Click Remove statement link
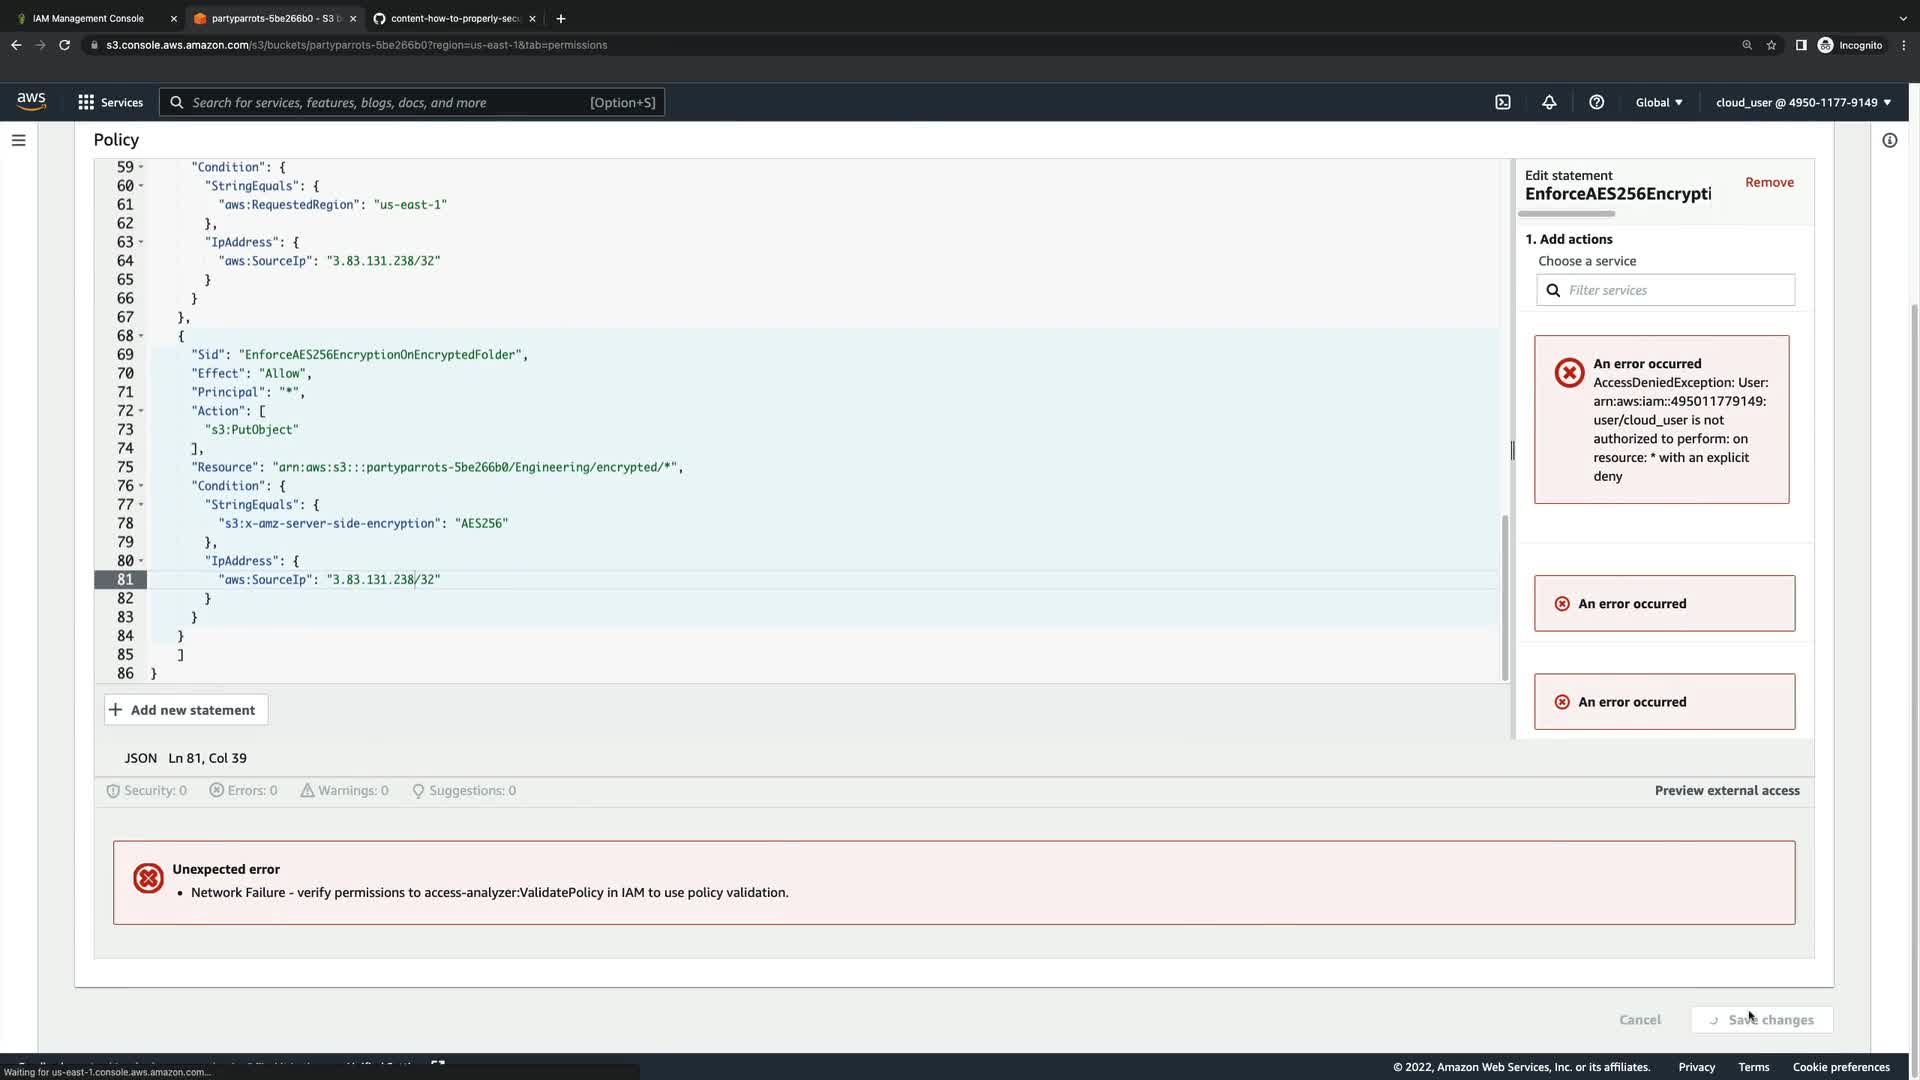Viewport: 1920px width, 1080px height. [1768, 182]
